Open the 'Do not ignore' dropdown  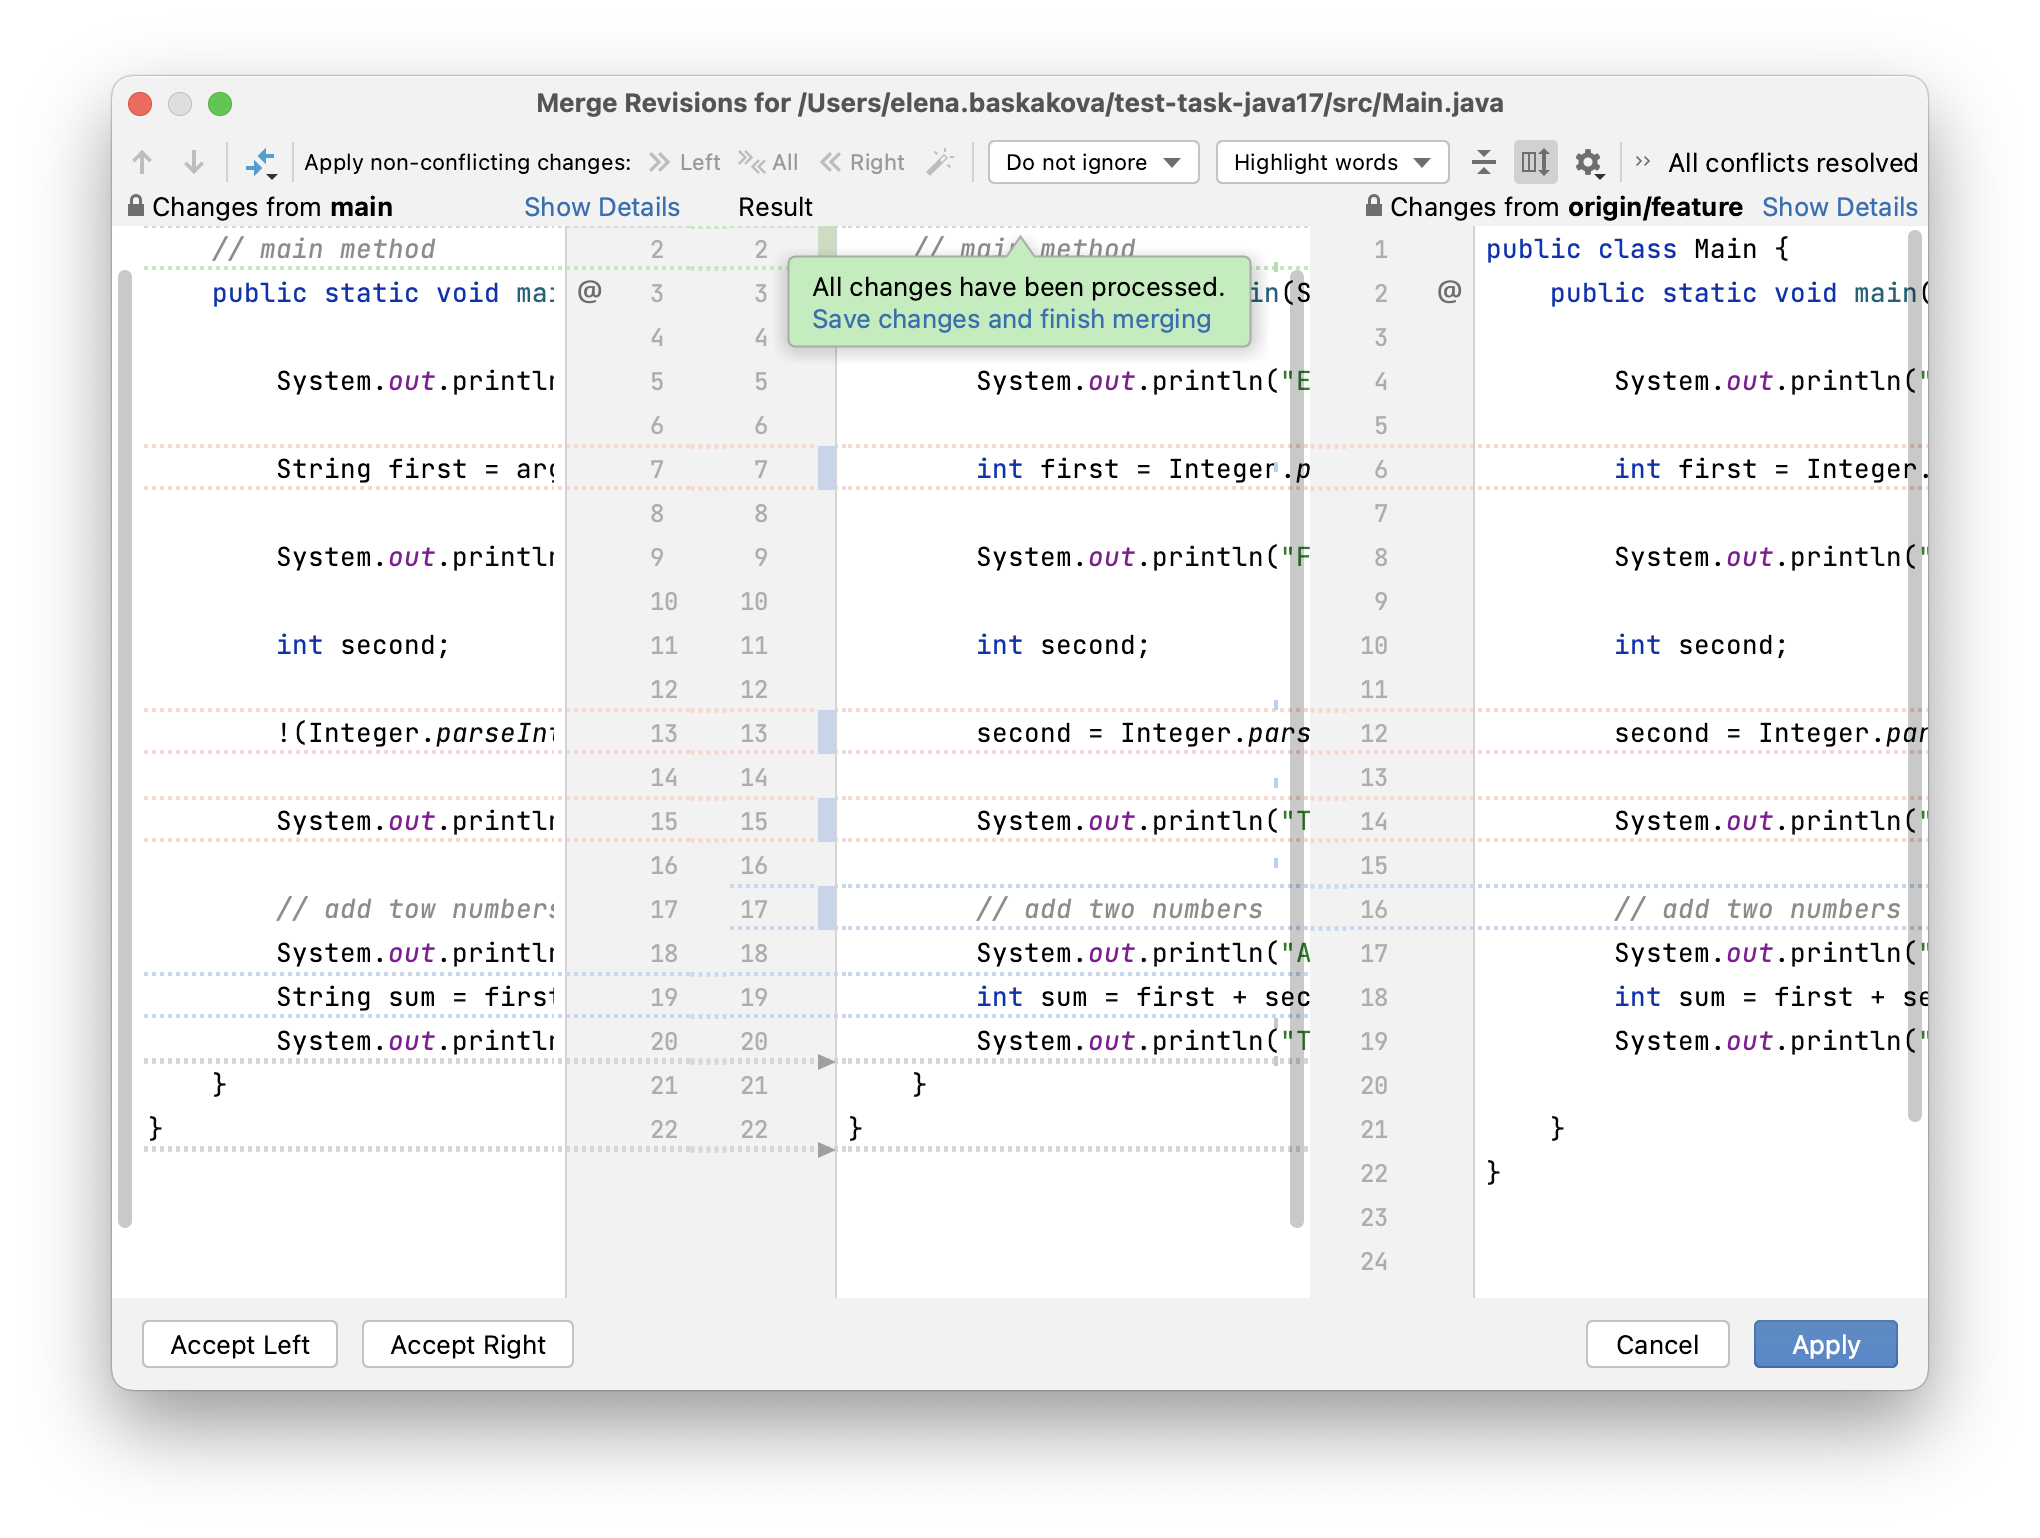(x=1093, y=162)
